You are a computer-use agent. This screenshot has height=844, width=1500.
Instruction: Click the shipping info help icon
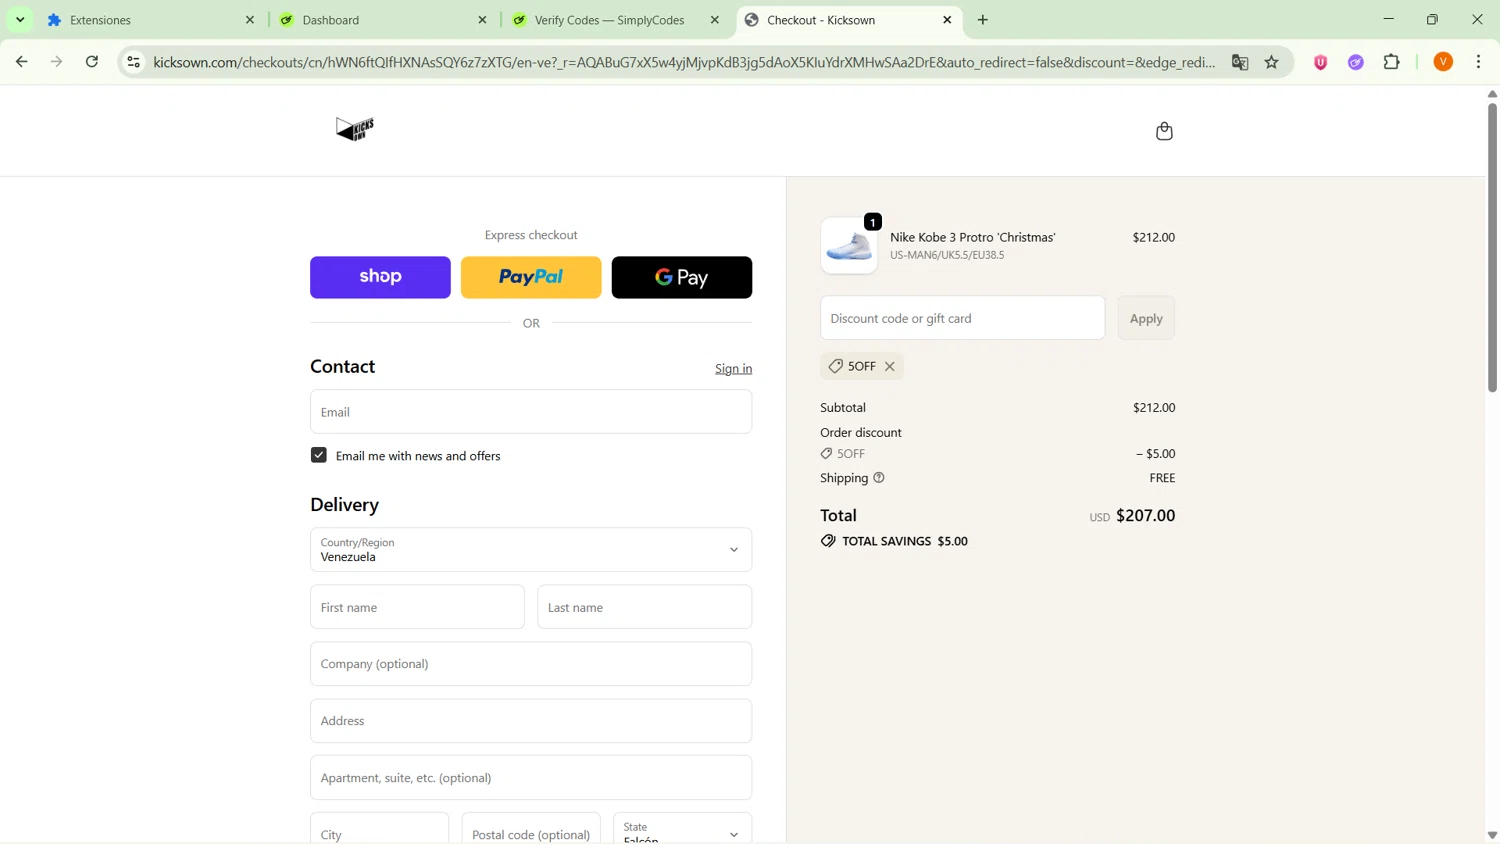879,478
